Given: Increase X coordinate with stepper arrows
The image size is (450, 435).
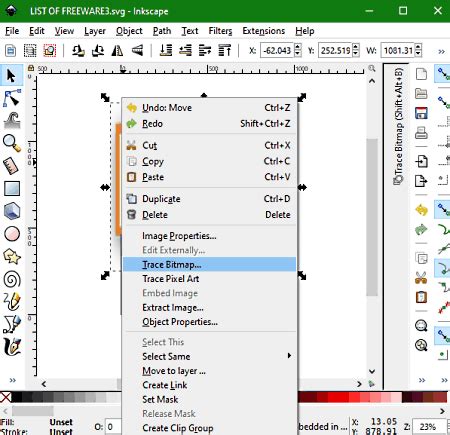Looking at the screenshot, I should tap(298, 47).
